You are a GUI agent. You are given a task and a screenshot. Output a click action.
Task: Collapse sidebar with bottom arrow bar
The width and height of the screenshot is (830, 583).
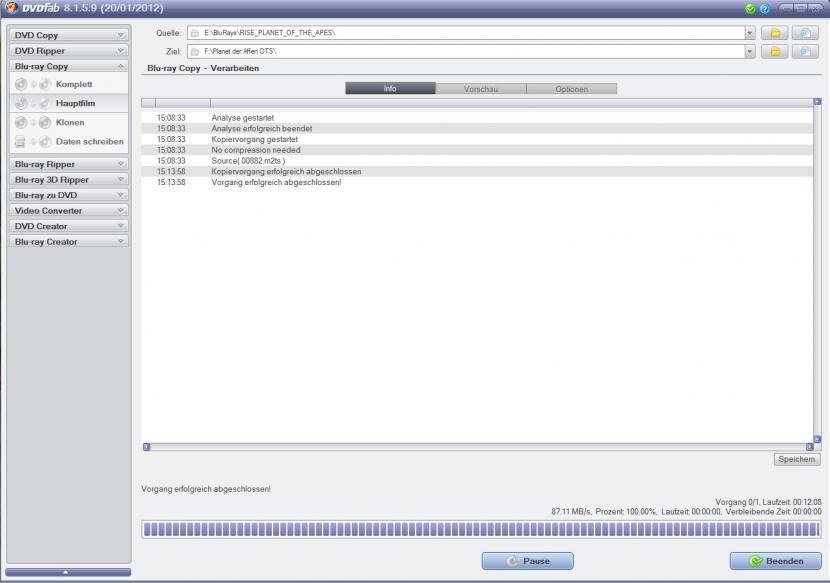68,572
